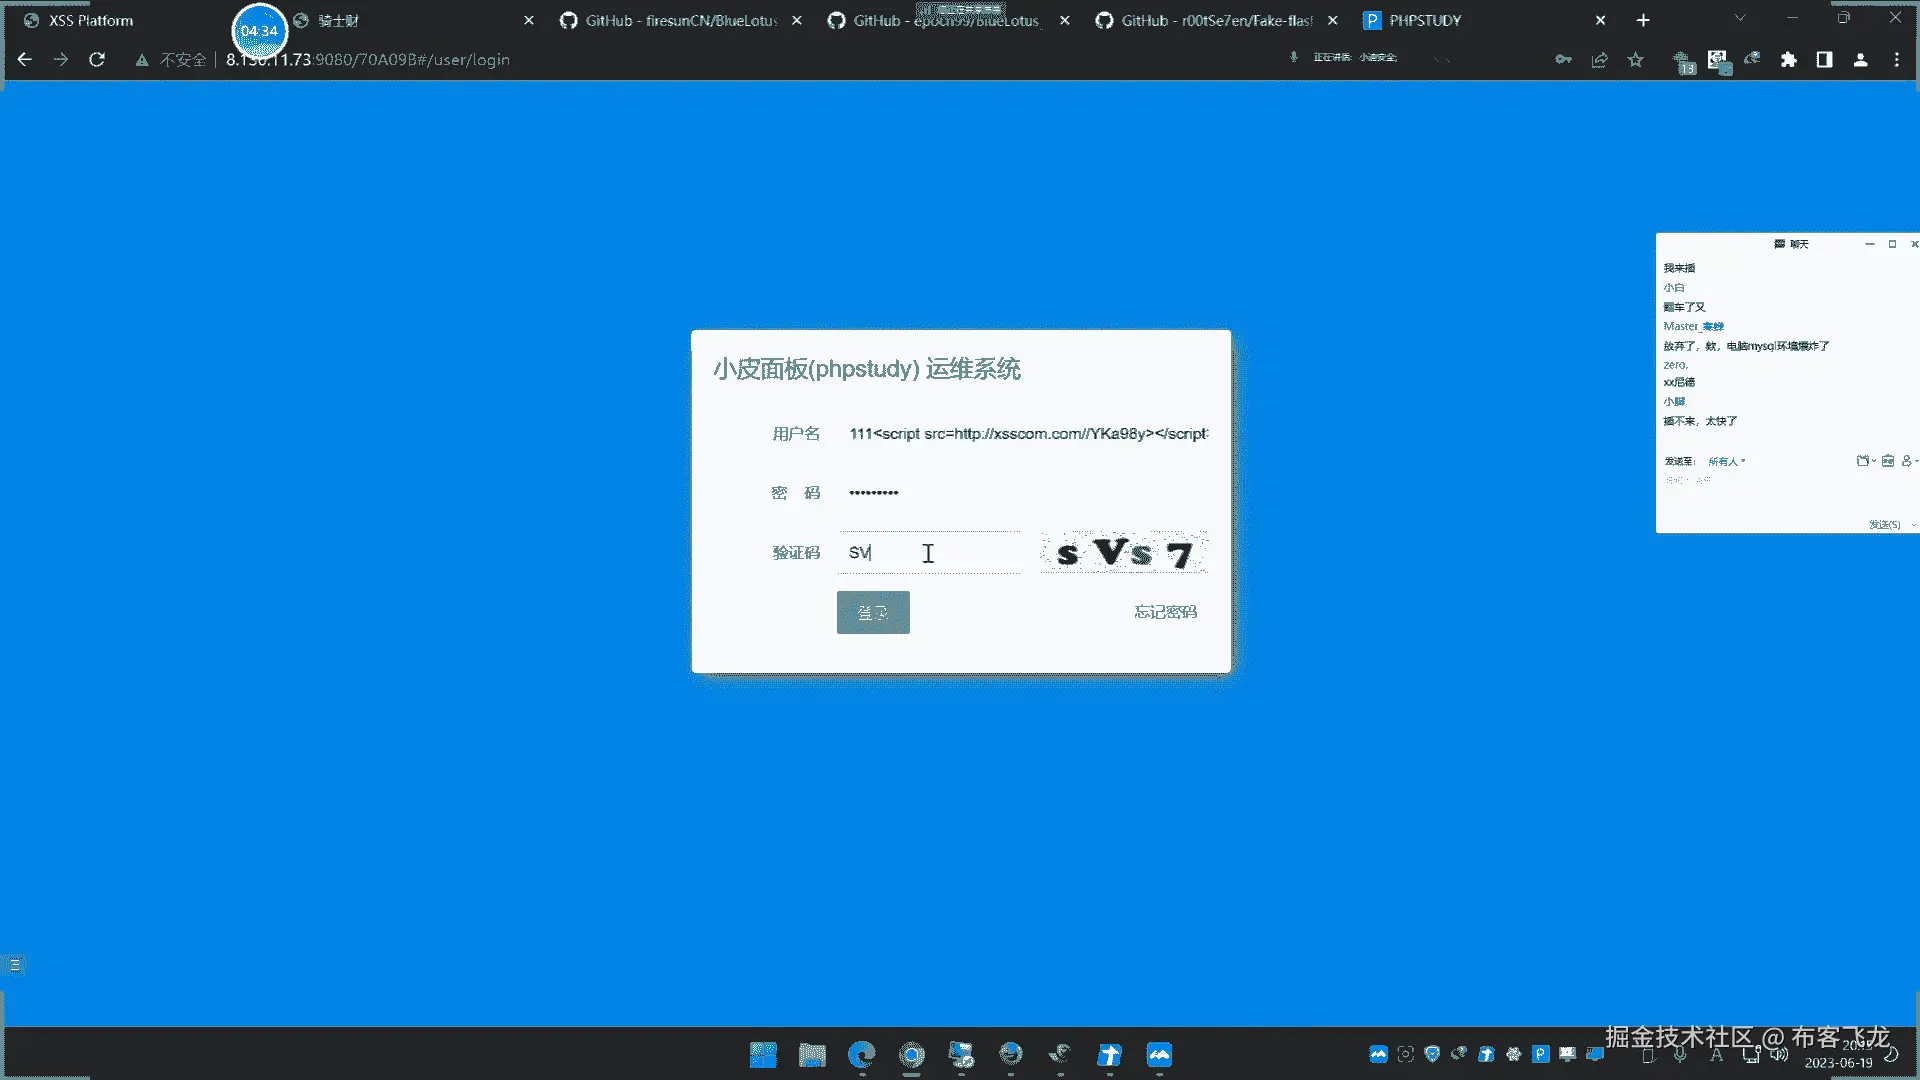The width and height of the screenshot is (1920, 1080).
Task: Switch to GitHub firesunCN/BlueLotus tab
Action: coord(681,20)
